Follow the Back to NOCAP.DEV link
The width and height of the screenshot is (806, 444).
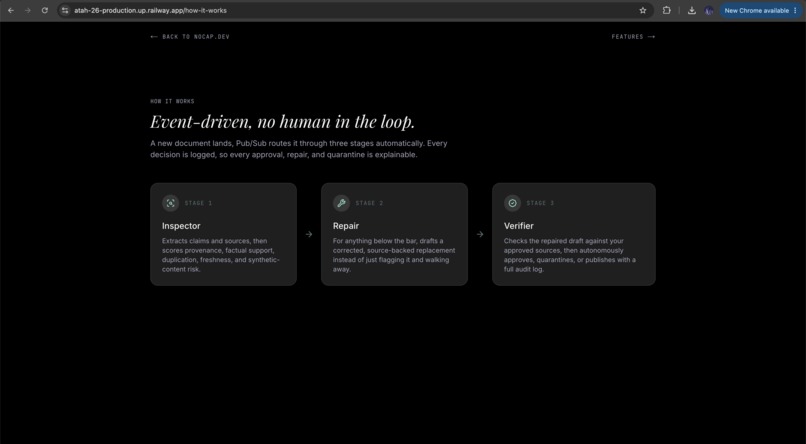(x=190, y=36)
